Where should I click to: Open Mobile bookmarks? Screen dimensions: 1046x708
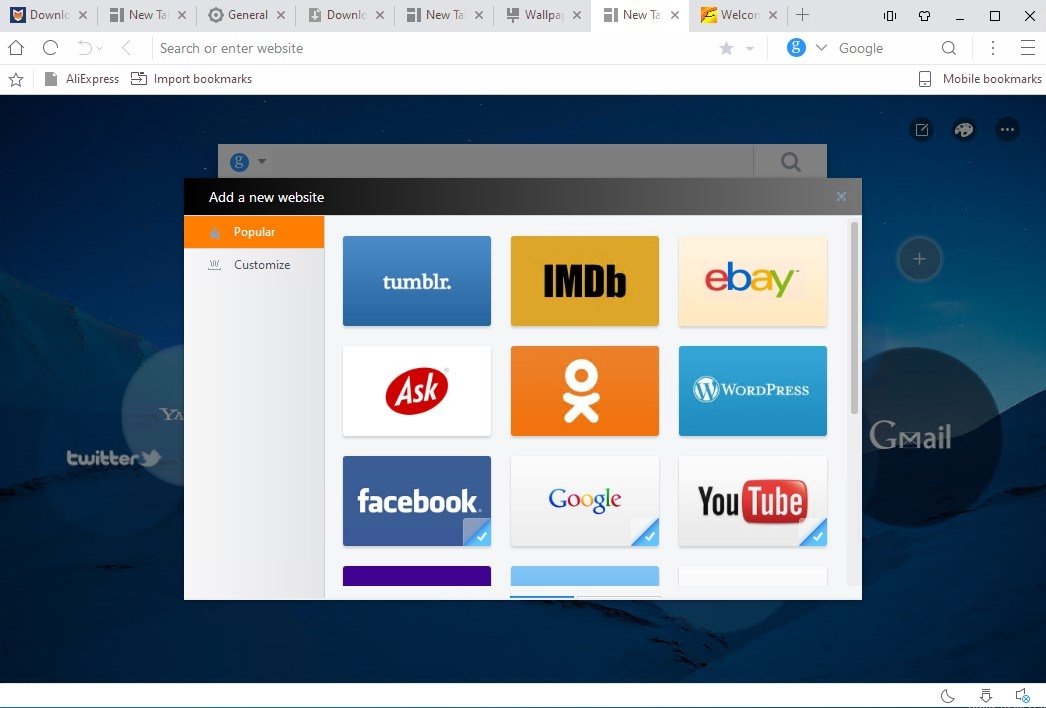point(980,79)
